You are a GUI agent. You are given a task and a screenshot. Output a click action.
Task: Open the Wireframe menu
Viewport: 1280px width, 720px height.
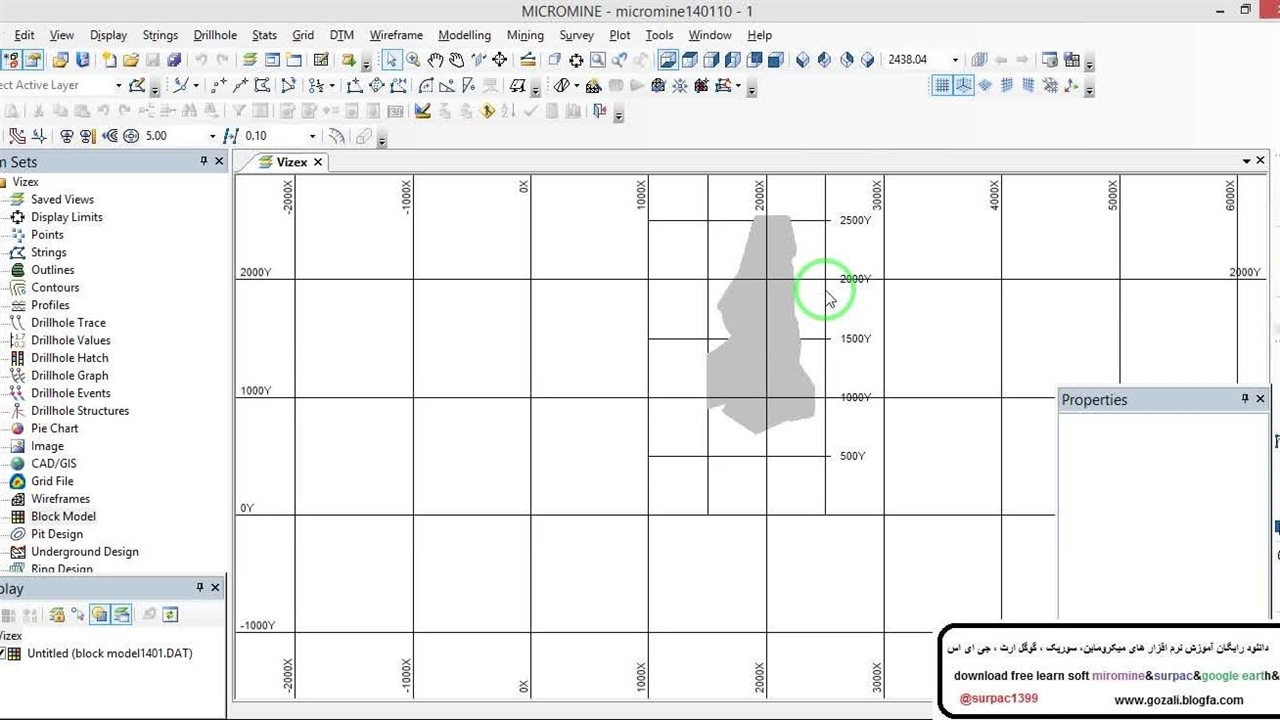point(396,35)
